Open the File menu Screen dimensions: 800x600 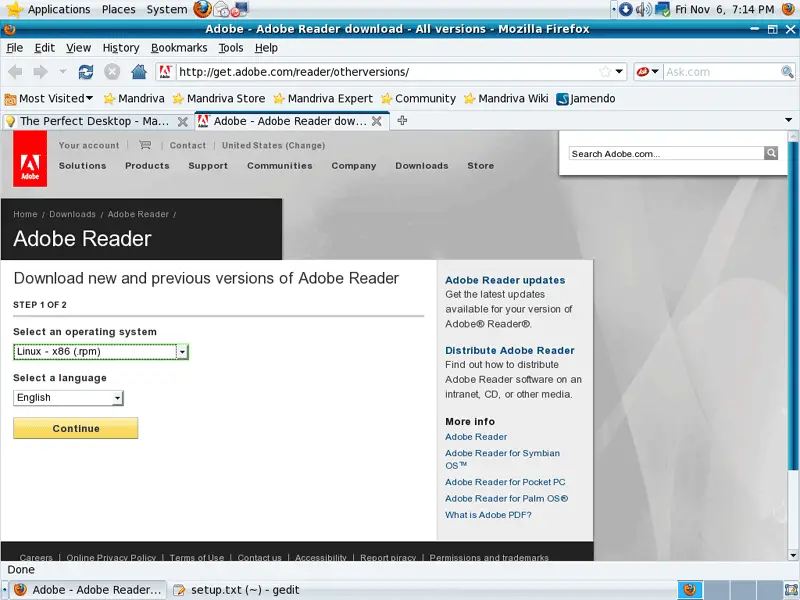click(14, 48)
